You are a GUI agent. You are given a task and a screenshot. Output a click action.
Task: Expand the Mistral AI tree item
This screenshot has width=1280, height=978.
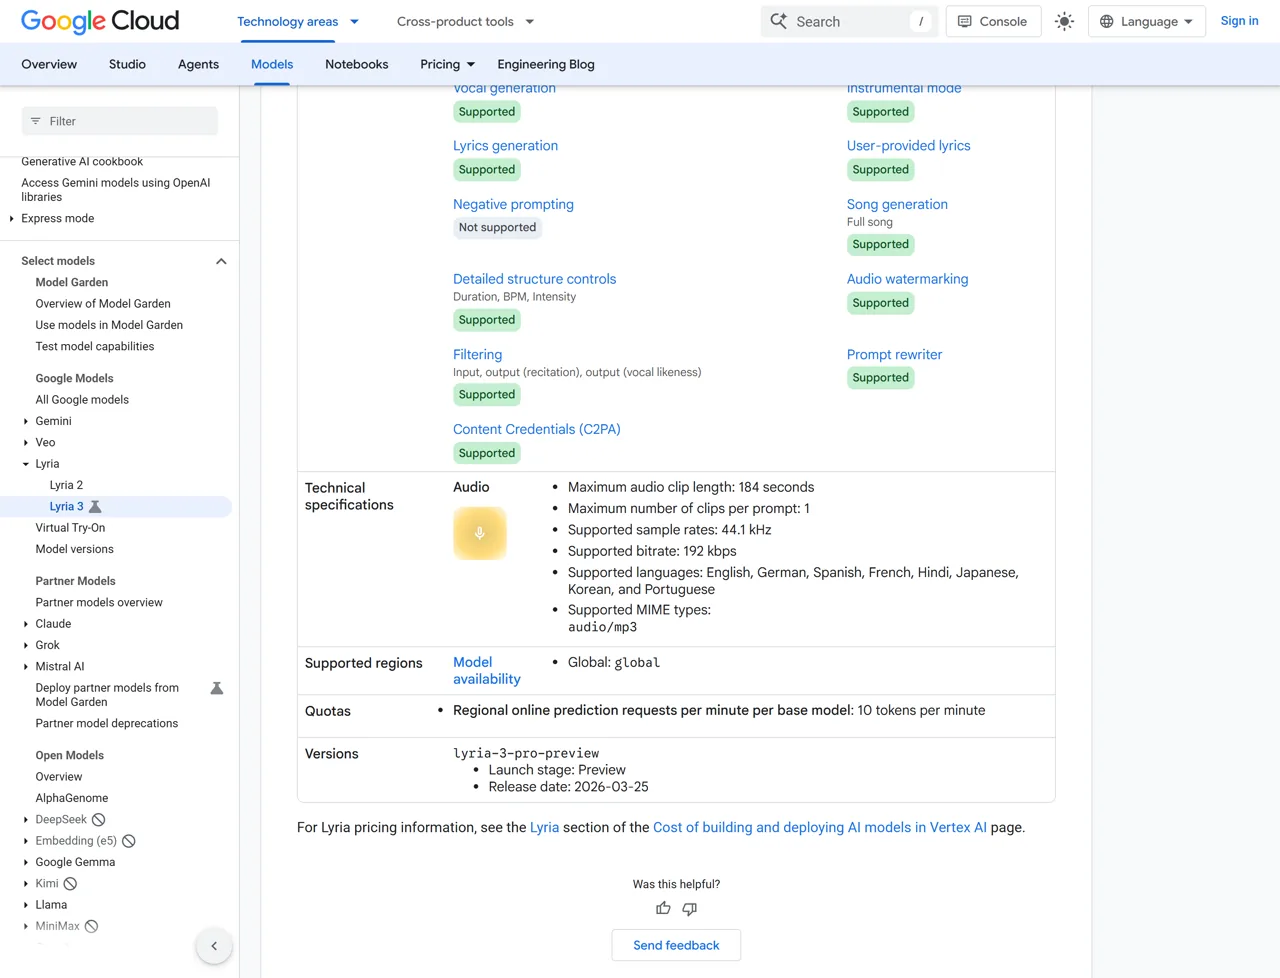pos(26,667)
